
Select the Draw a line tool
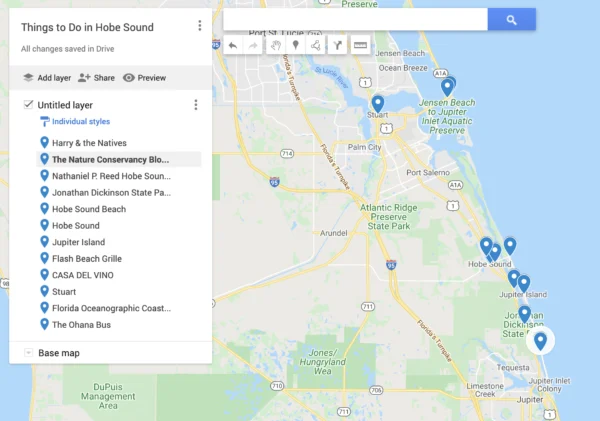pyautogui.click(x=316, y=46)
